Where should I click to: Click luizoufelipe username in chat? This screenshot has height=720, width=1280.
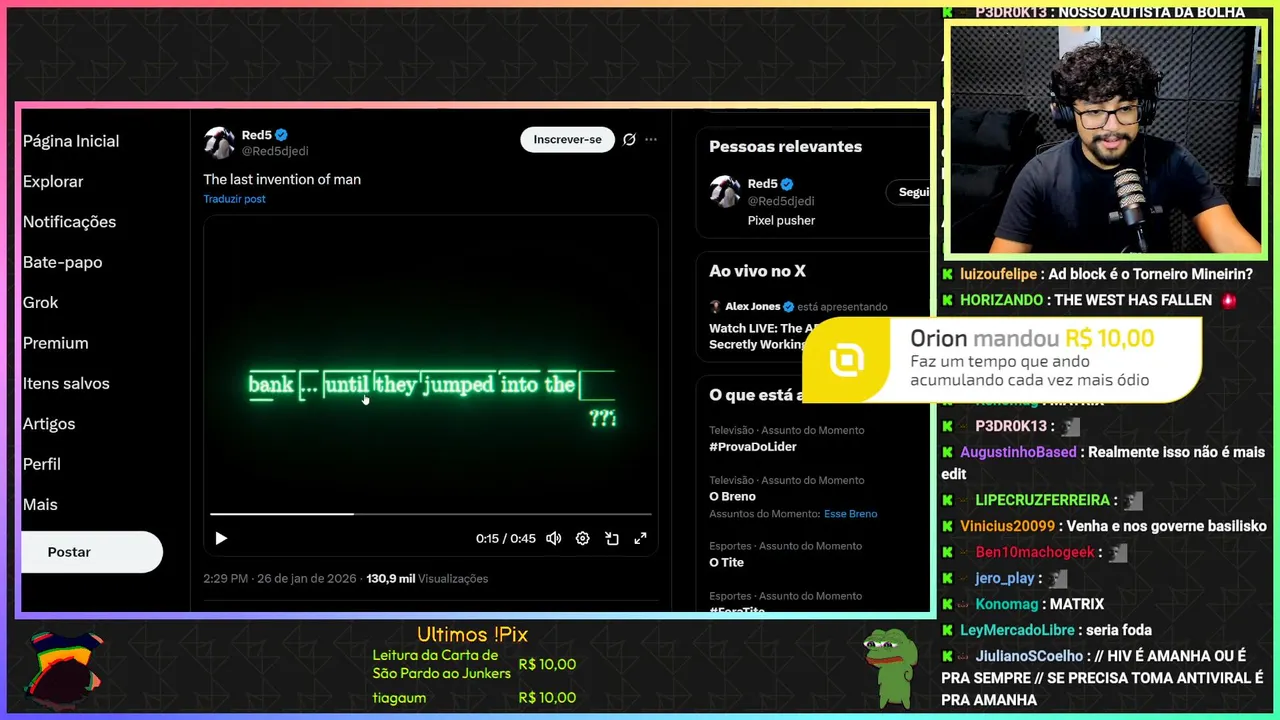coord(998,274)
